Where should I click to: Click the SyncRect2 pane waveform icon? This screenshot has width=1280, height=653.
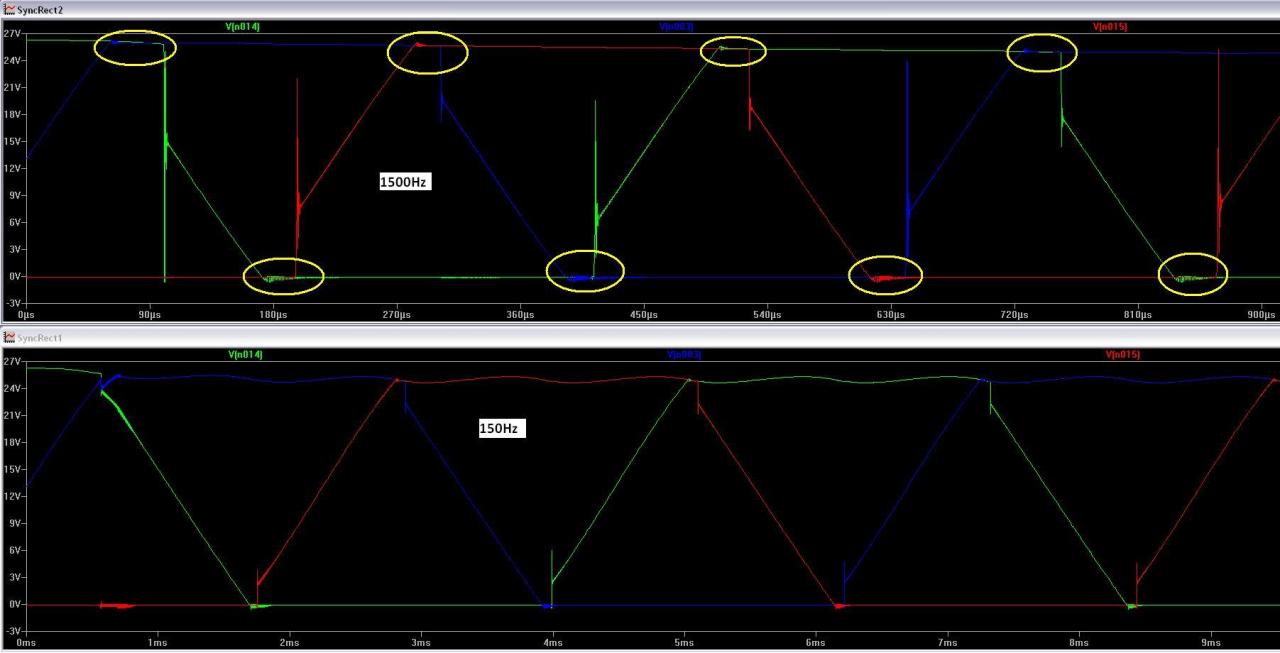pos(9,8)
